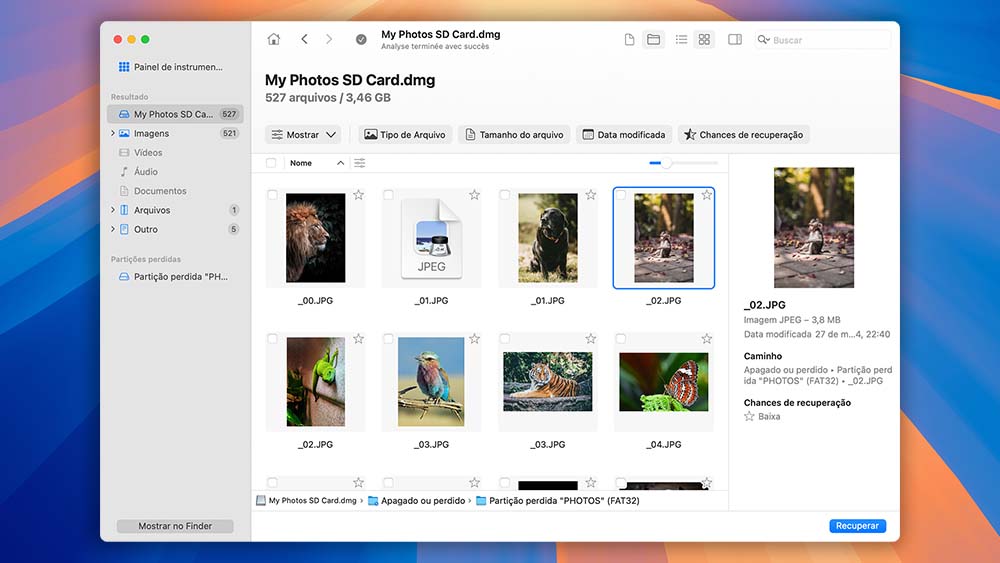1000x563 pixels.
Task: Star the _00.JPG lion photo
Action: coord(358,195)
